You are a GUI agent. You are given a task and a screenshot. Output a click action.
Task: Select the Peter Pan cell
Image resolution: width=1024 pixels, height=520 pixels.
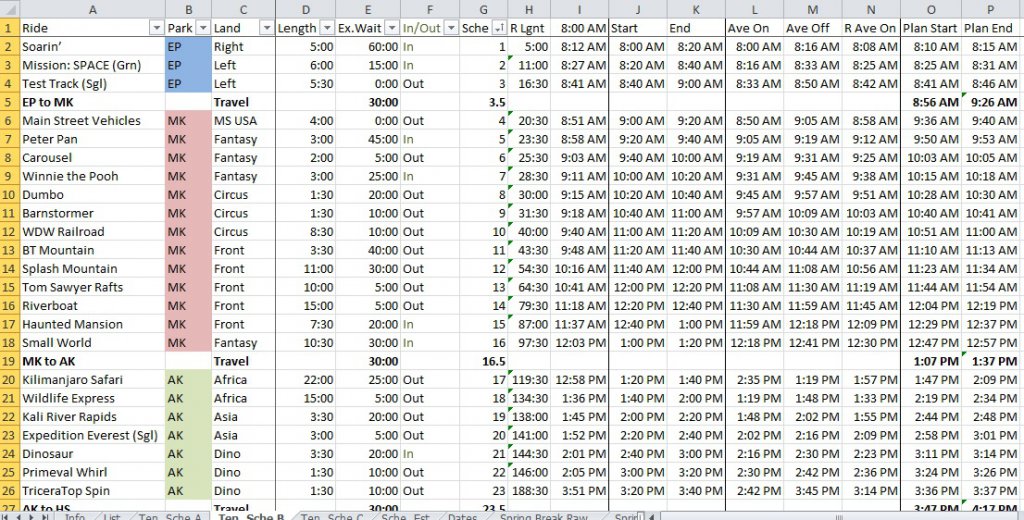click(92, 139)
